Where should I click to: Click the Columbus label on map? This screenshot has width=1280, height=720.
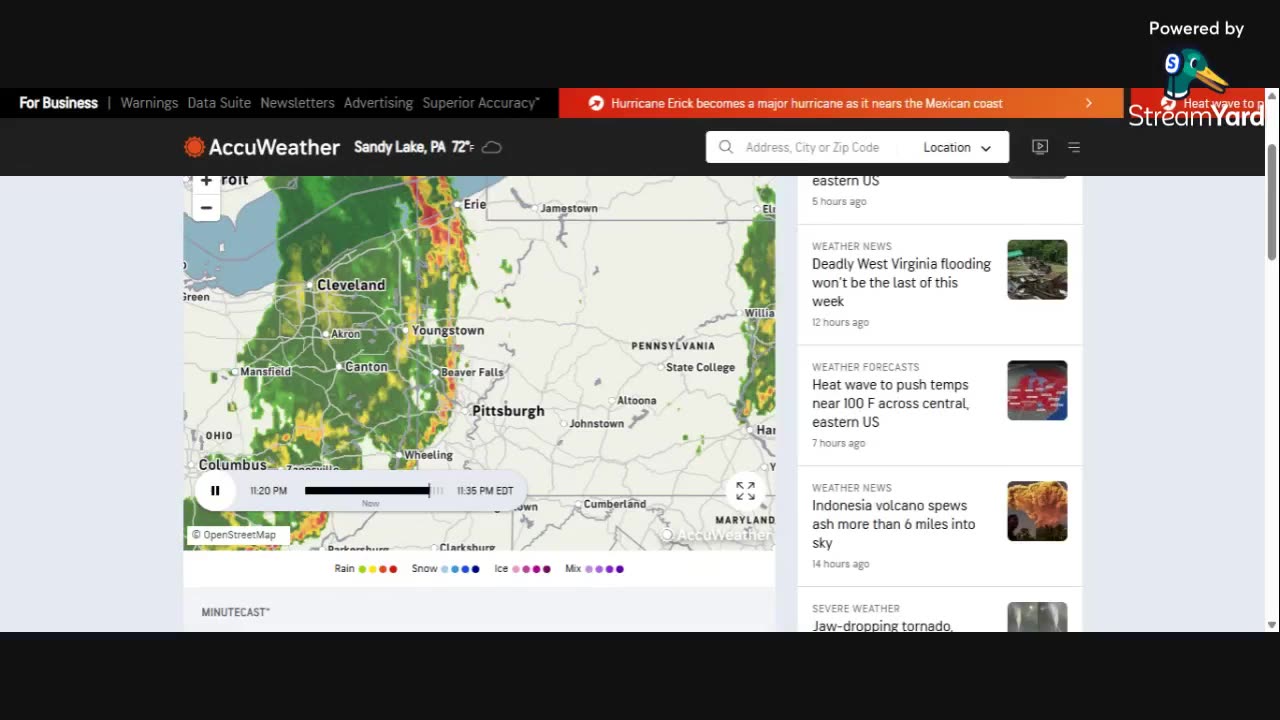[x=232, y=465]
